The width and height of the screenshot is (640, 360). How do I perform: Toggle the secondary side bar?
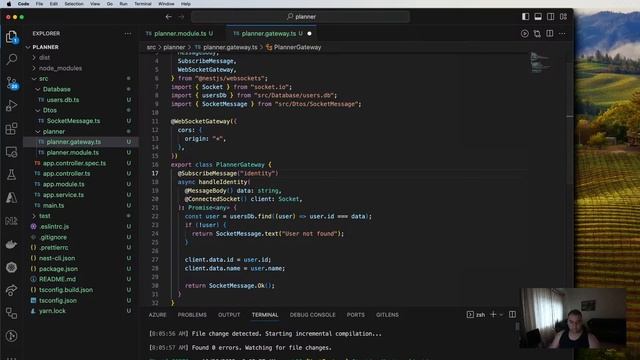click(551, 17)
